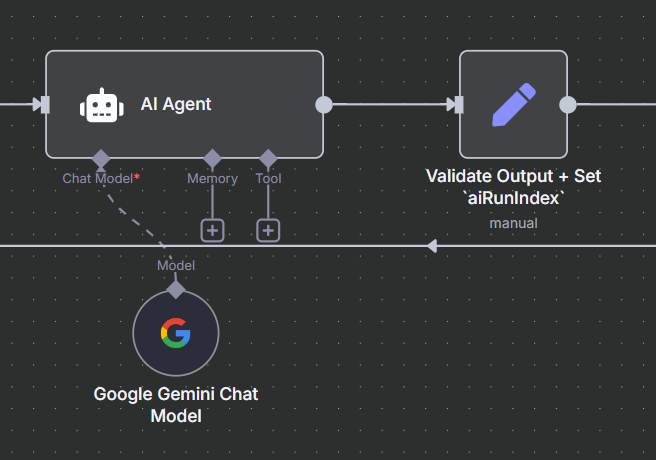Open the Google Gemini Chat Model node
This screenshot has height=460, width=656.
175,333
